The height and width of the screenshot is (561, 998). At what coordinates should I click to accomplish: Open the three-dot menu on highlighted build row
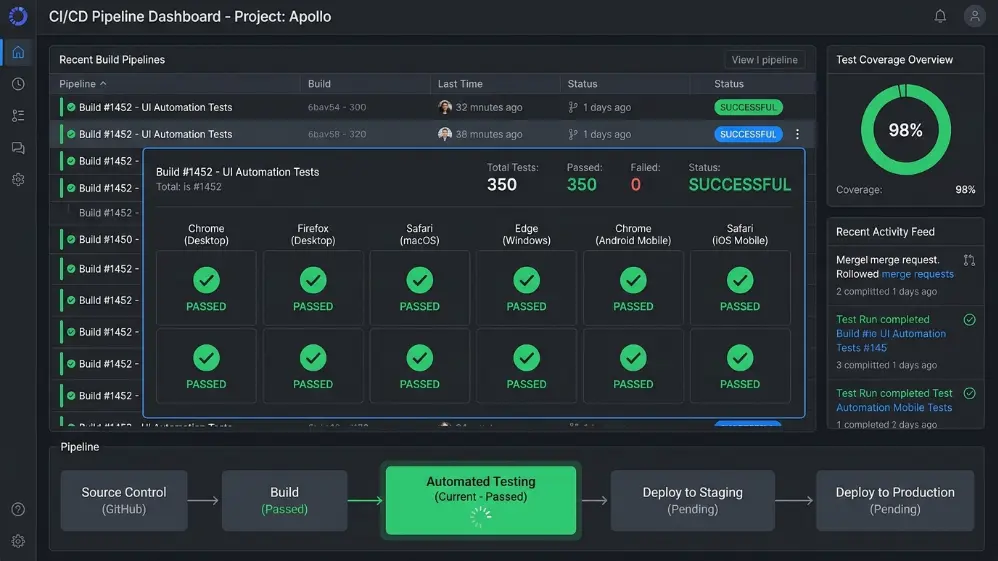click(798, 134)
